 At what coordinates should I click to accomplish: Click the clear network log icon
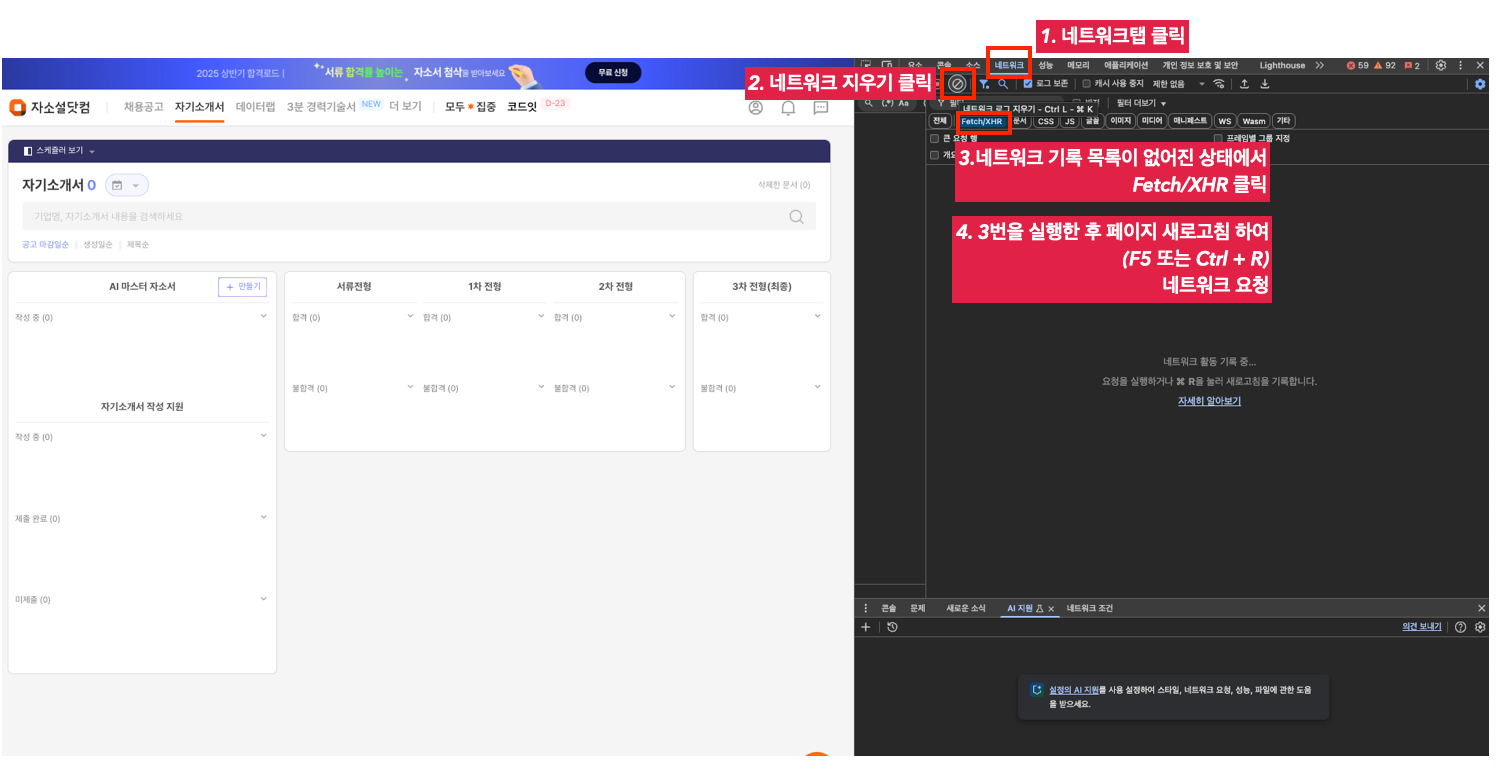[957, 84]
